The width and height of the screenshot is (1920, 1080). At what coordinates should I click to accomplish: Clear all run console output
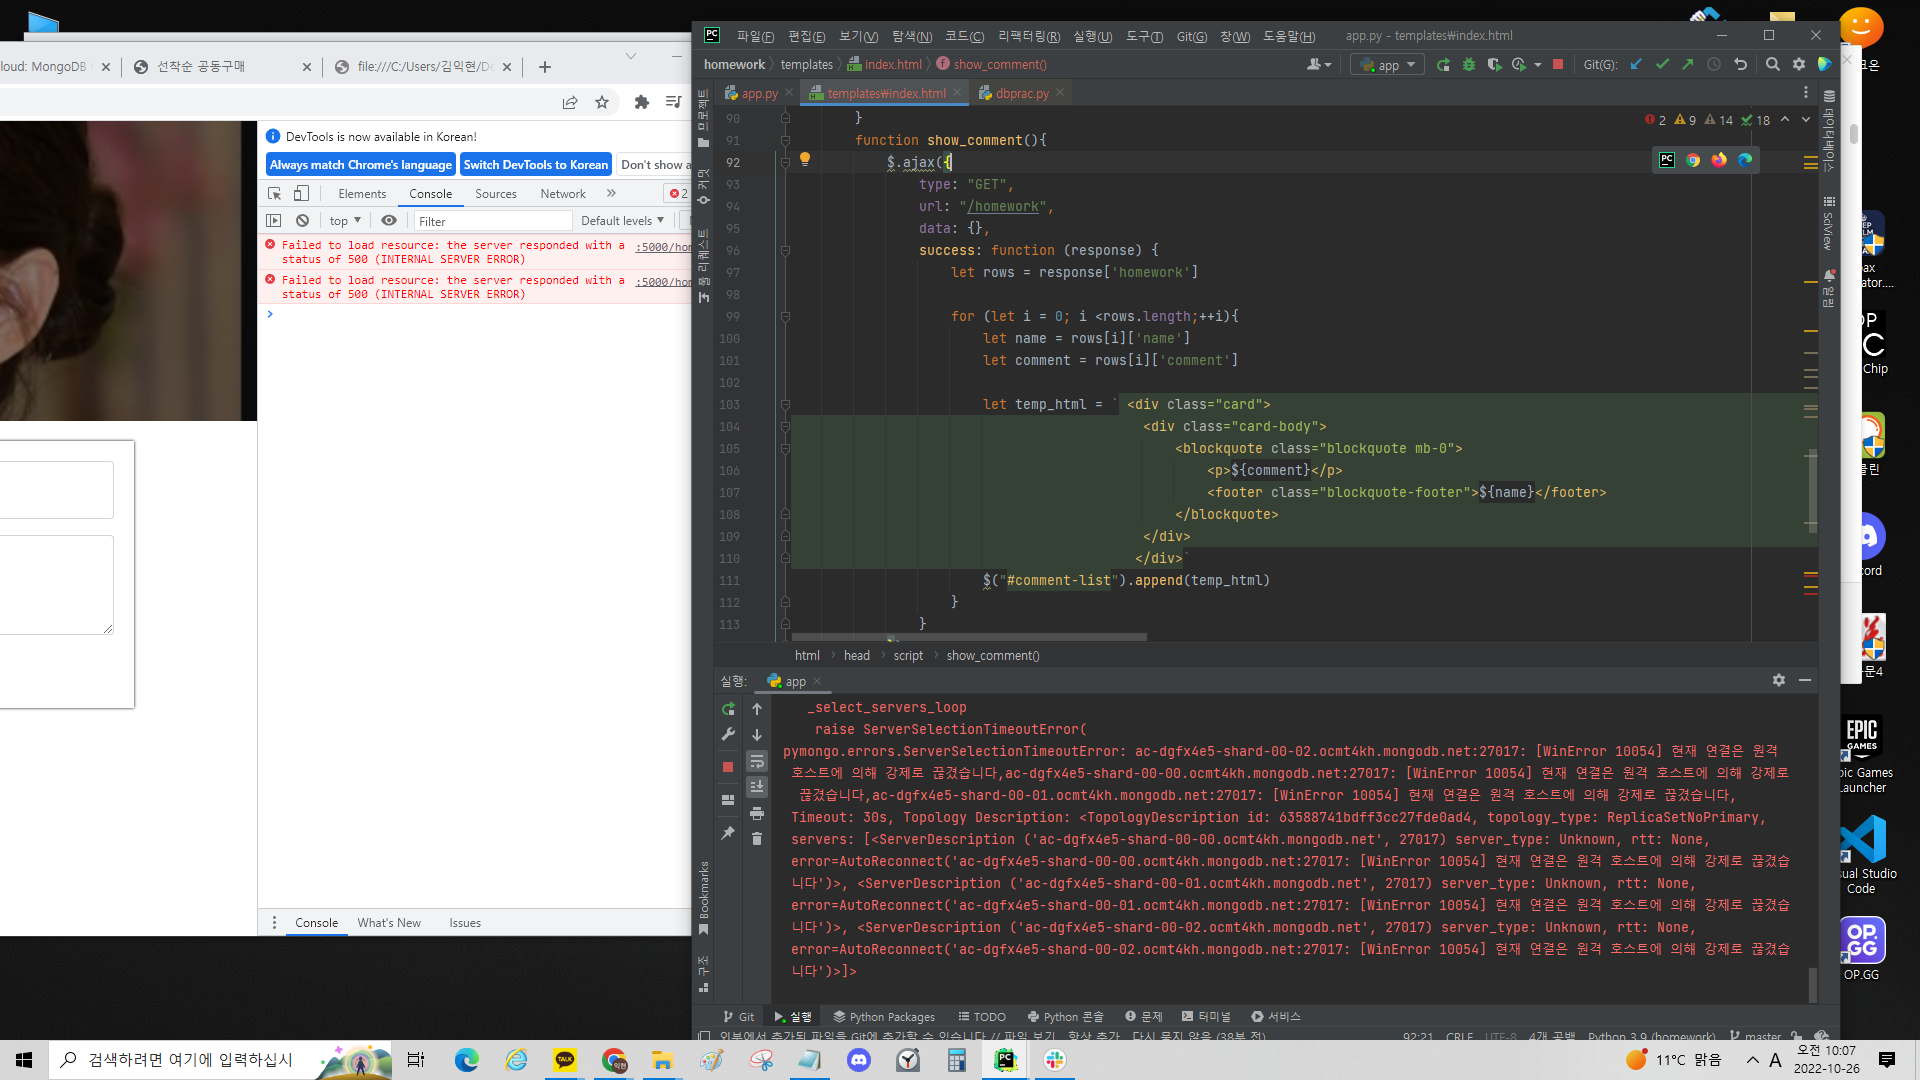pyautogui.click(x=757, y=839)
